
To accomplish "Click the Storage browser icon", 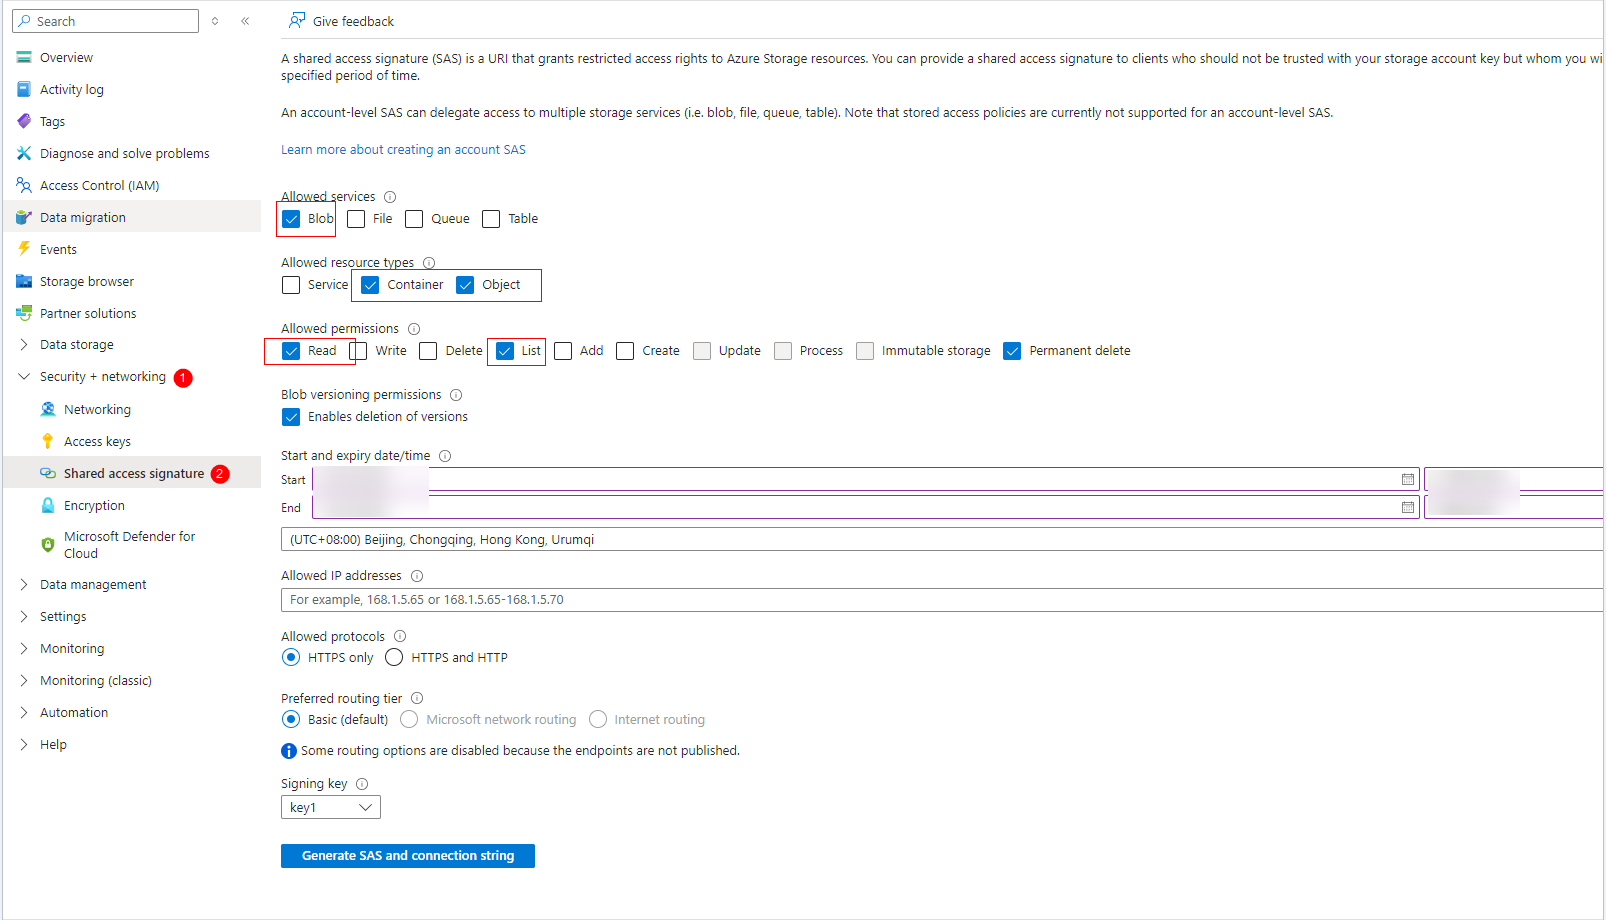I will [24, 282].
